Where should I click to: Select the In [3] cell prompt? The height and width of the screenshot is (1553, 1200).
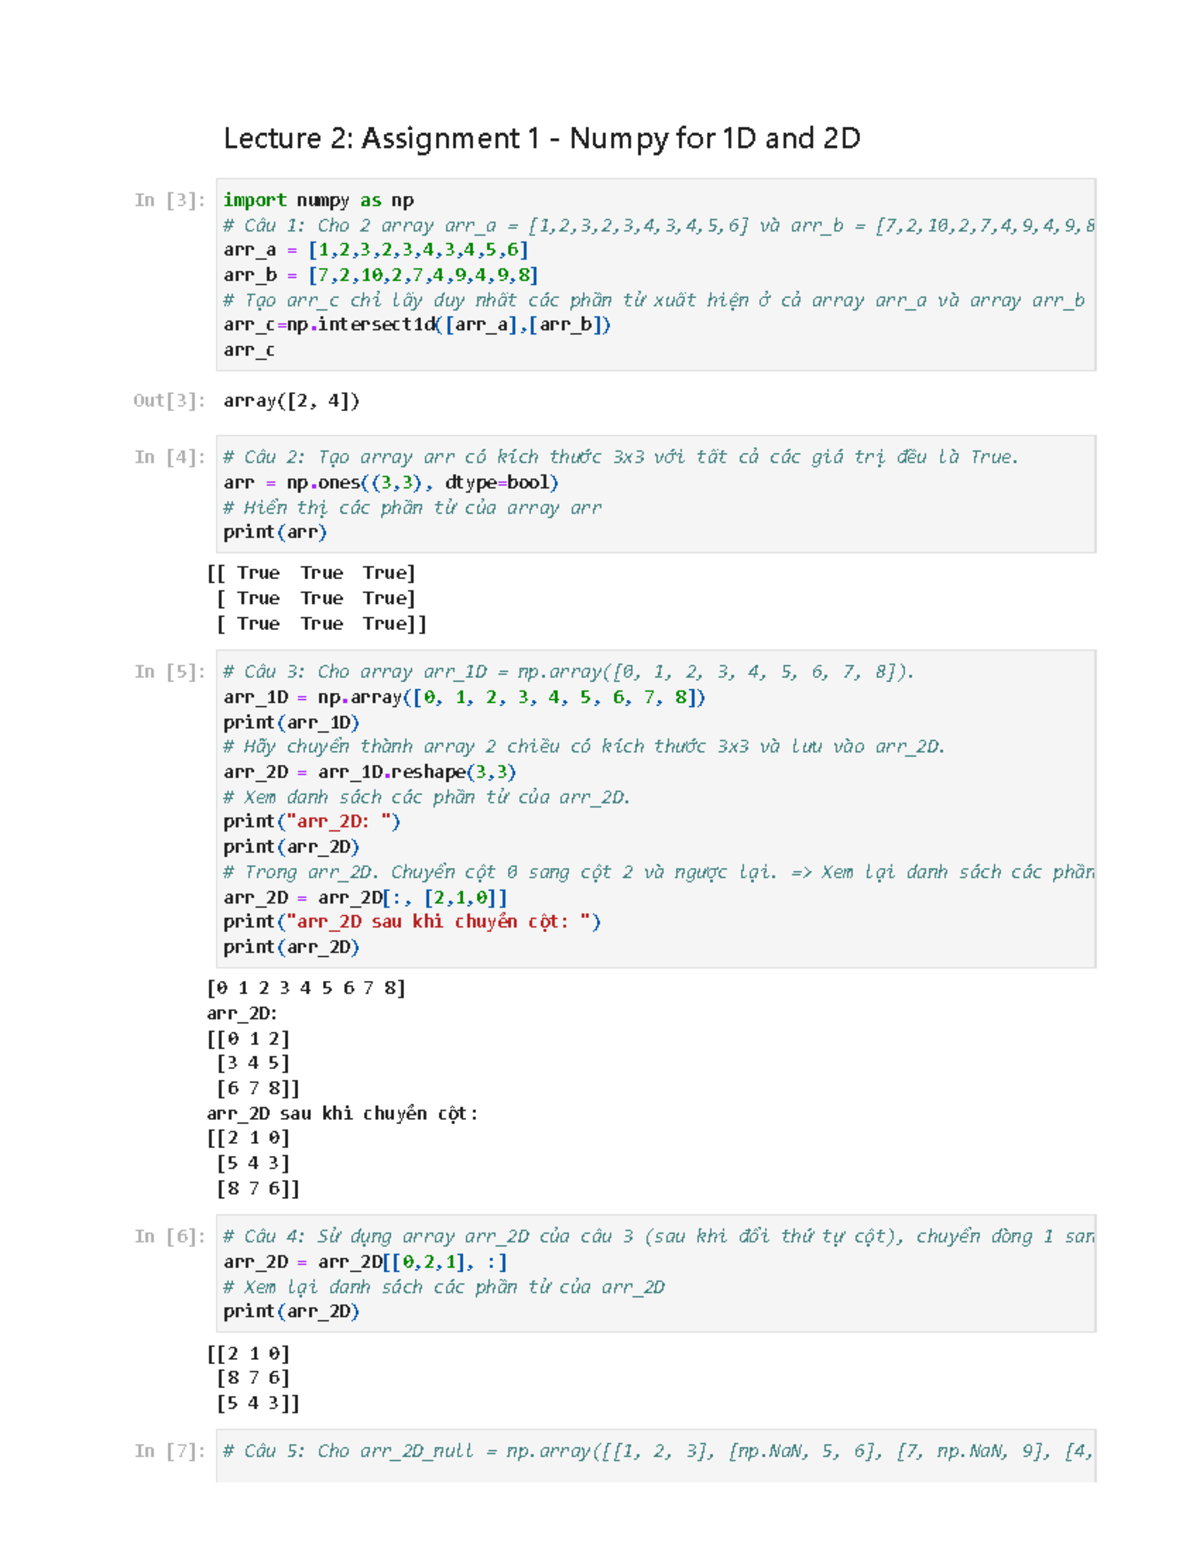click(170, 200)
